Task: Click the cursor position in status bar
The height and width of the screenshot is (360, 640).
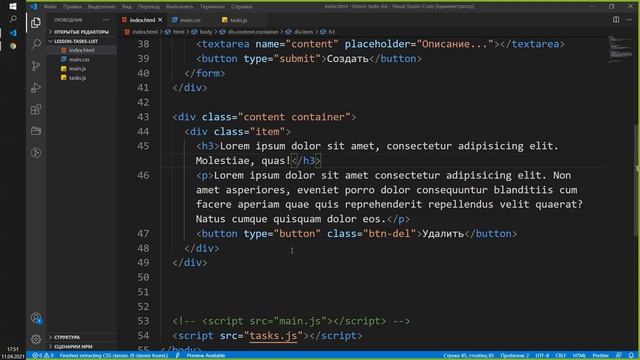Action: click(468, 356)
